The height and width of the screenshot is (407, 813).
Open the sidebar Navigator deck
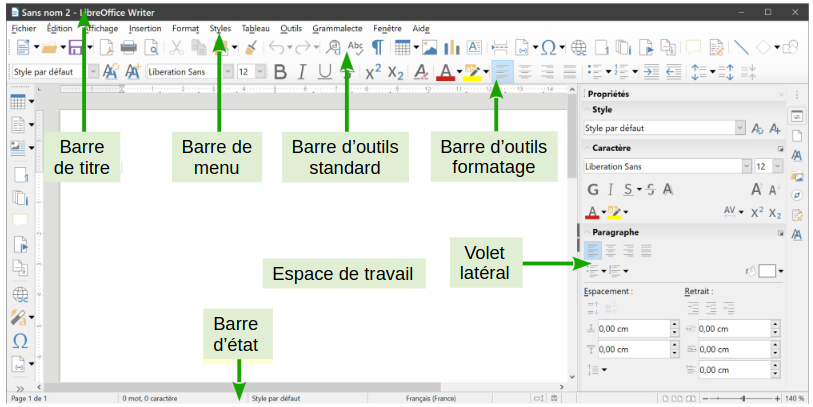[796, 195]
